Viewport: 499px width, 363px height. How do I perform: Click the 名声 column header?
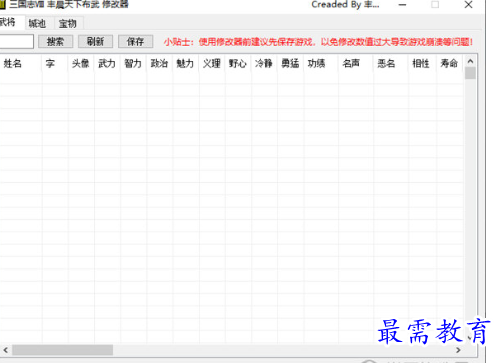coord(356,63)
